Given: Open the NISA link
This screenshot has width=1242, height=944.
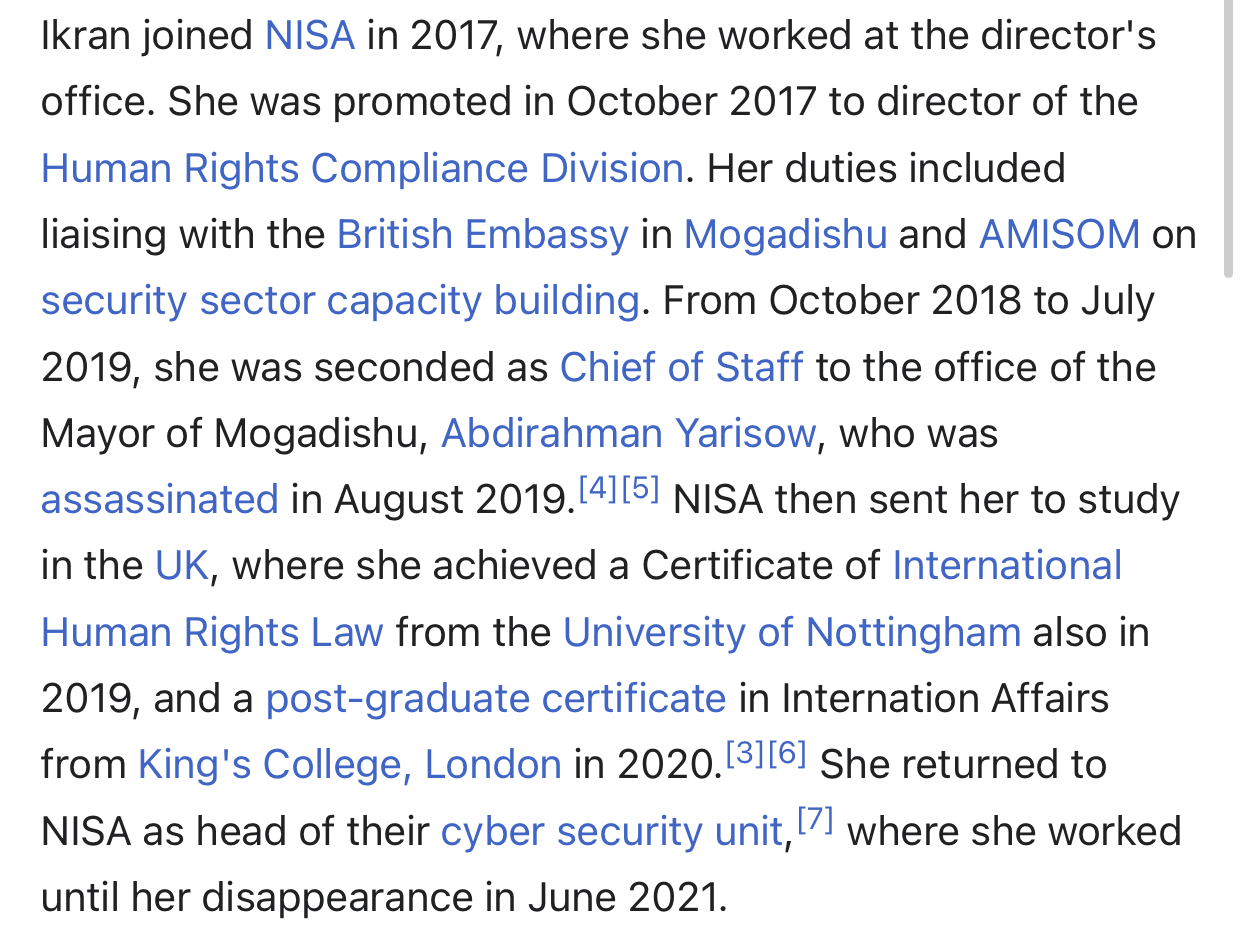Looking at the screenshot, I should click(x=309, y=36).
